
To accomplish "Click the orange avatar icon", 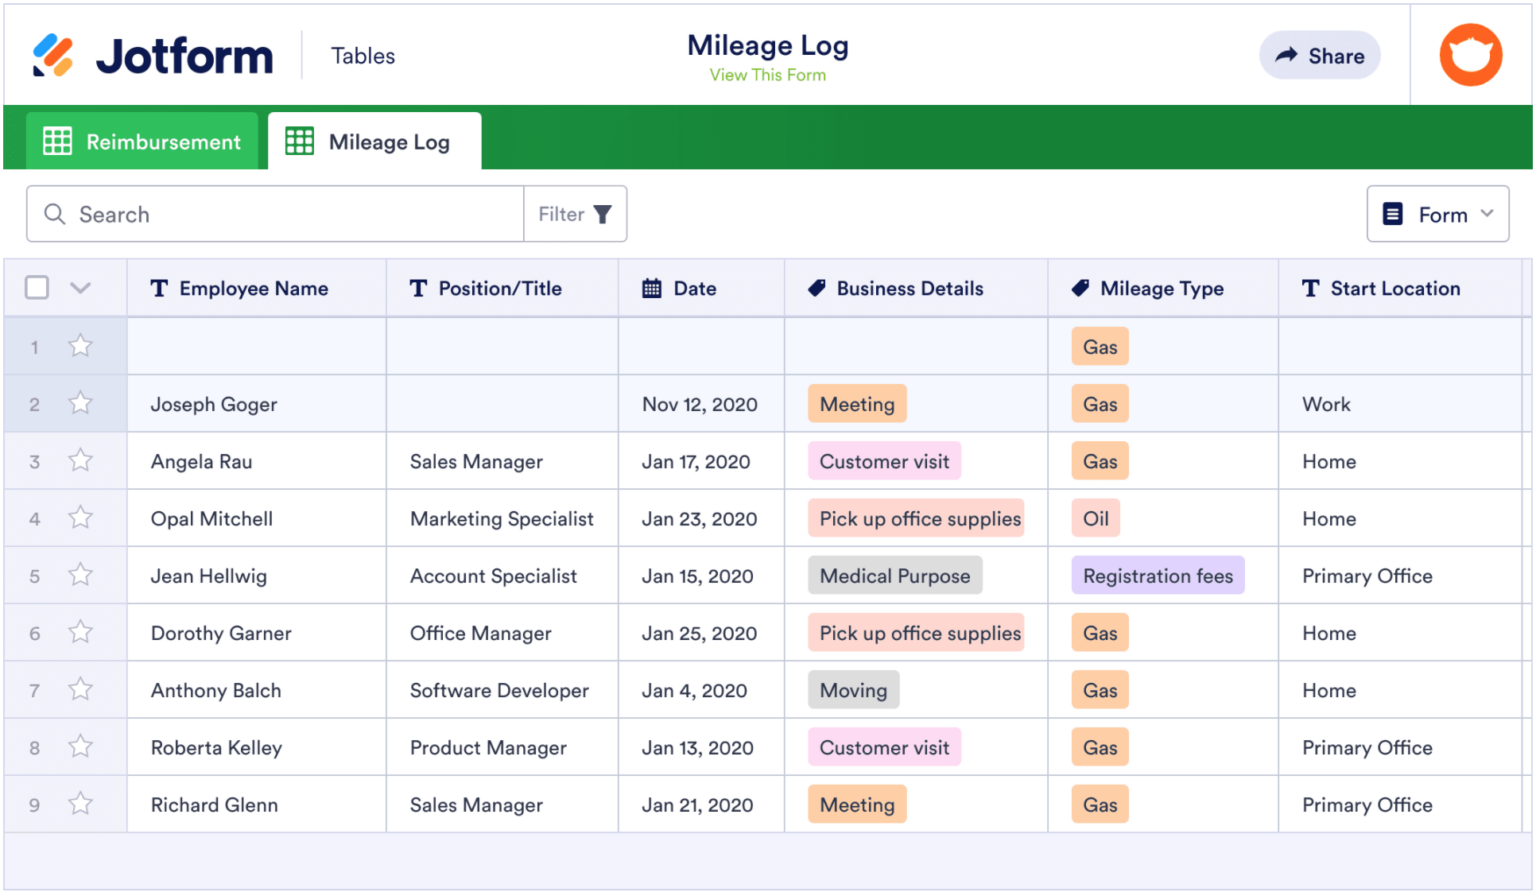I will pyautogui.click(x=1469, y=54).
